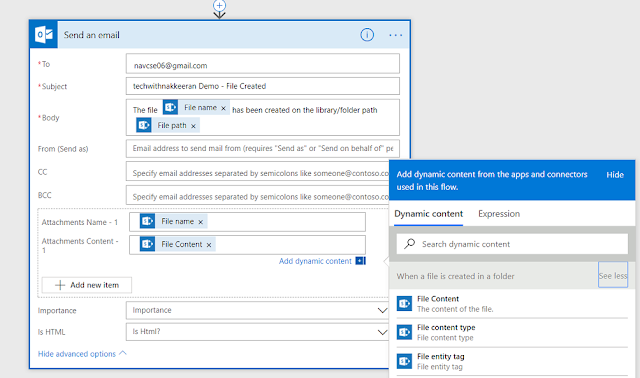640x378 pixels.
Task: Click the Subject field
Action: (x=262, y=86)
